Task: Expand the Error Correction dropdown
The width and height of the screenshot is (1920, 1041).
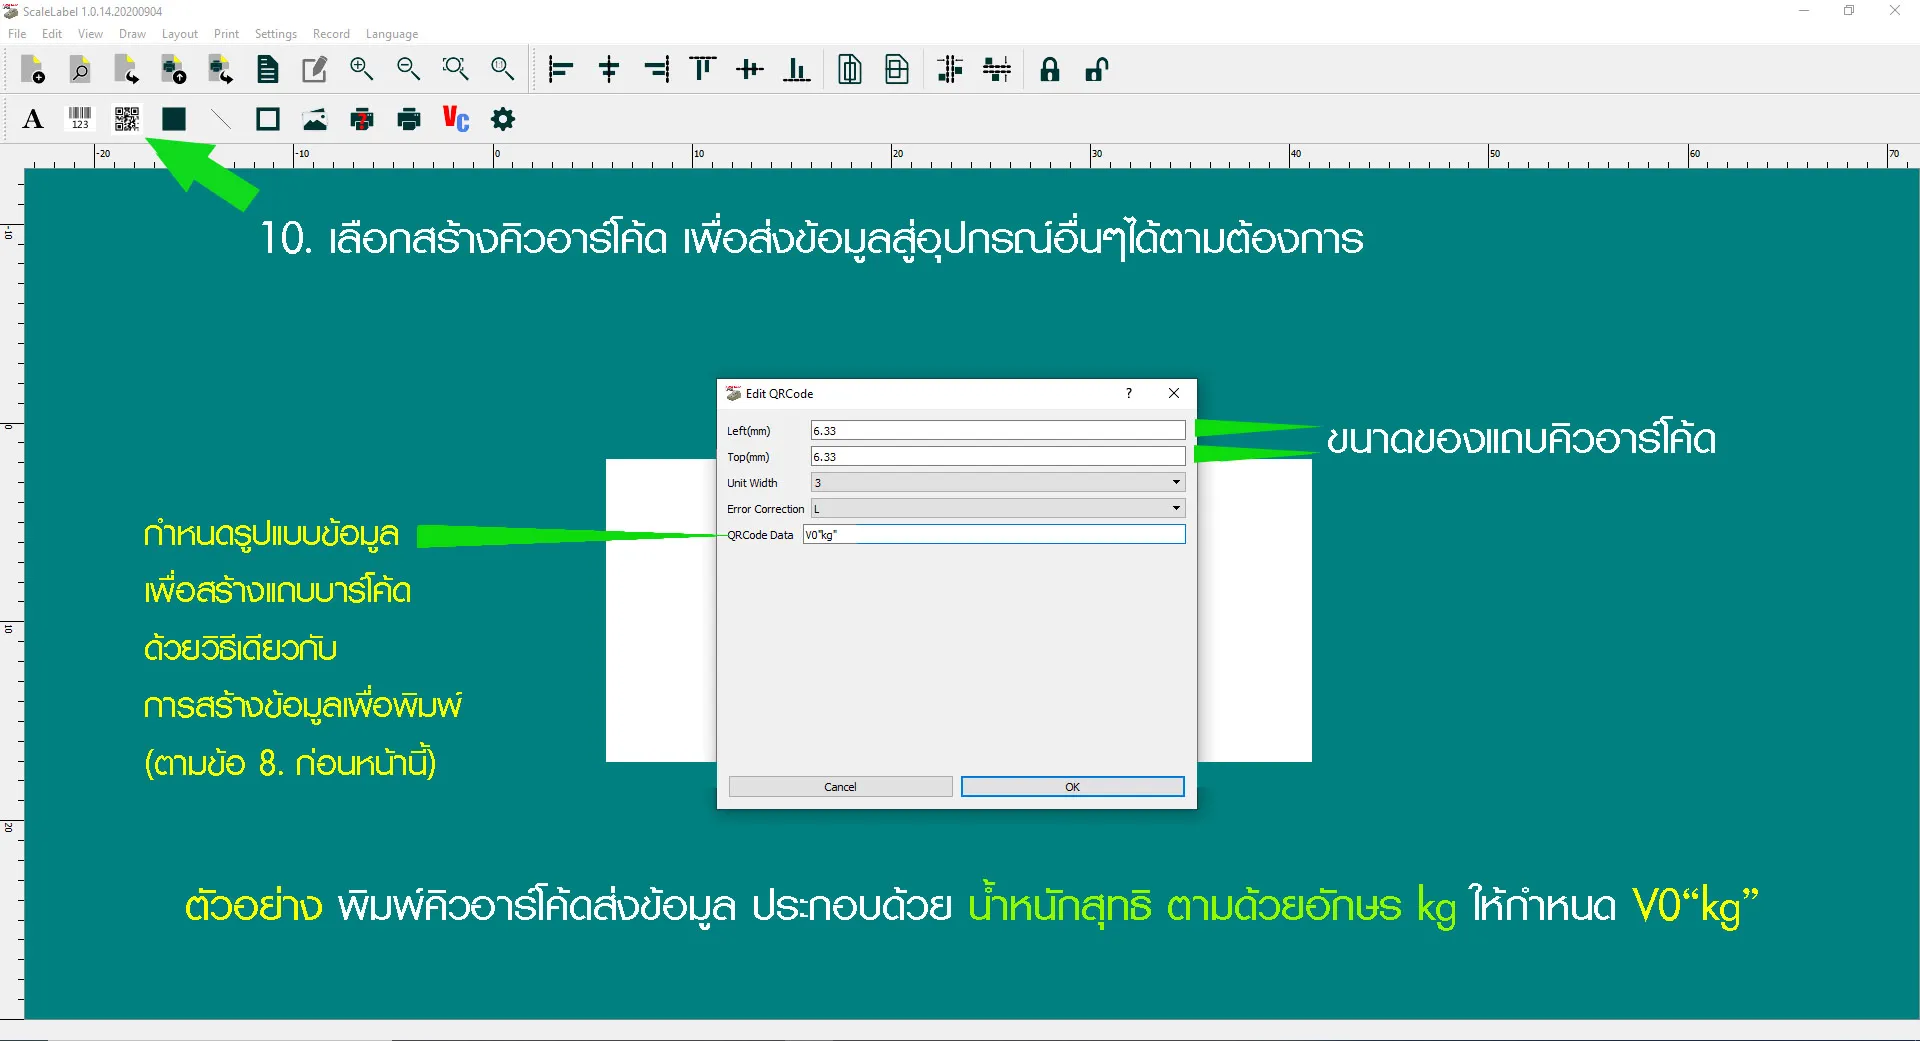Action: 1176,509
